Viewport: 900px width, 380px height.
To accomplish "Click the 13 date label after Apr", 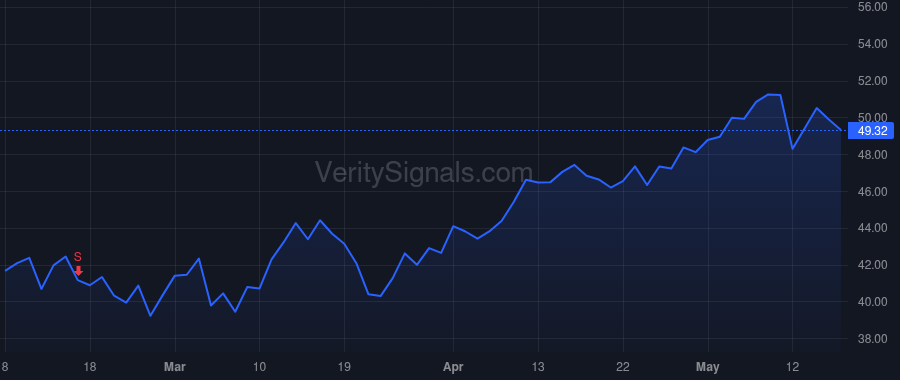I will (538, 366).
